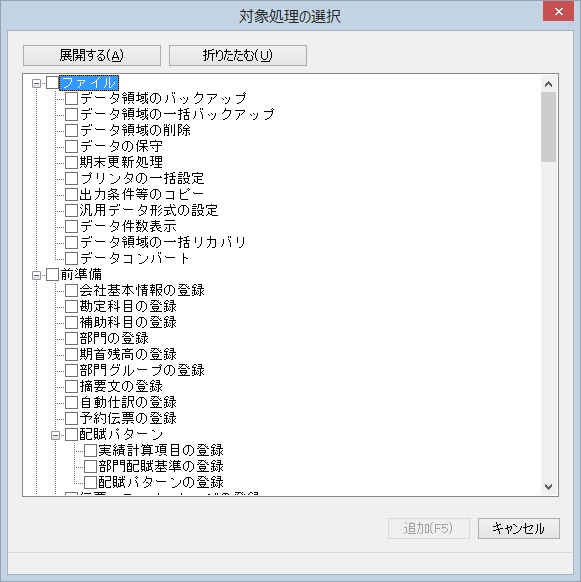This screenshot has width=581, height=582.
Task: Click the scrollbar up arrow
Action: click(x=548, y=84)
